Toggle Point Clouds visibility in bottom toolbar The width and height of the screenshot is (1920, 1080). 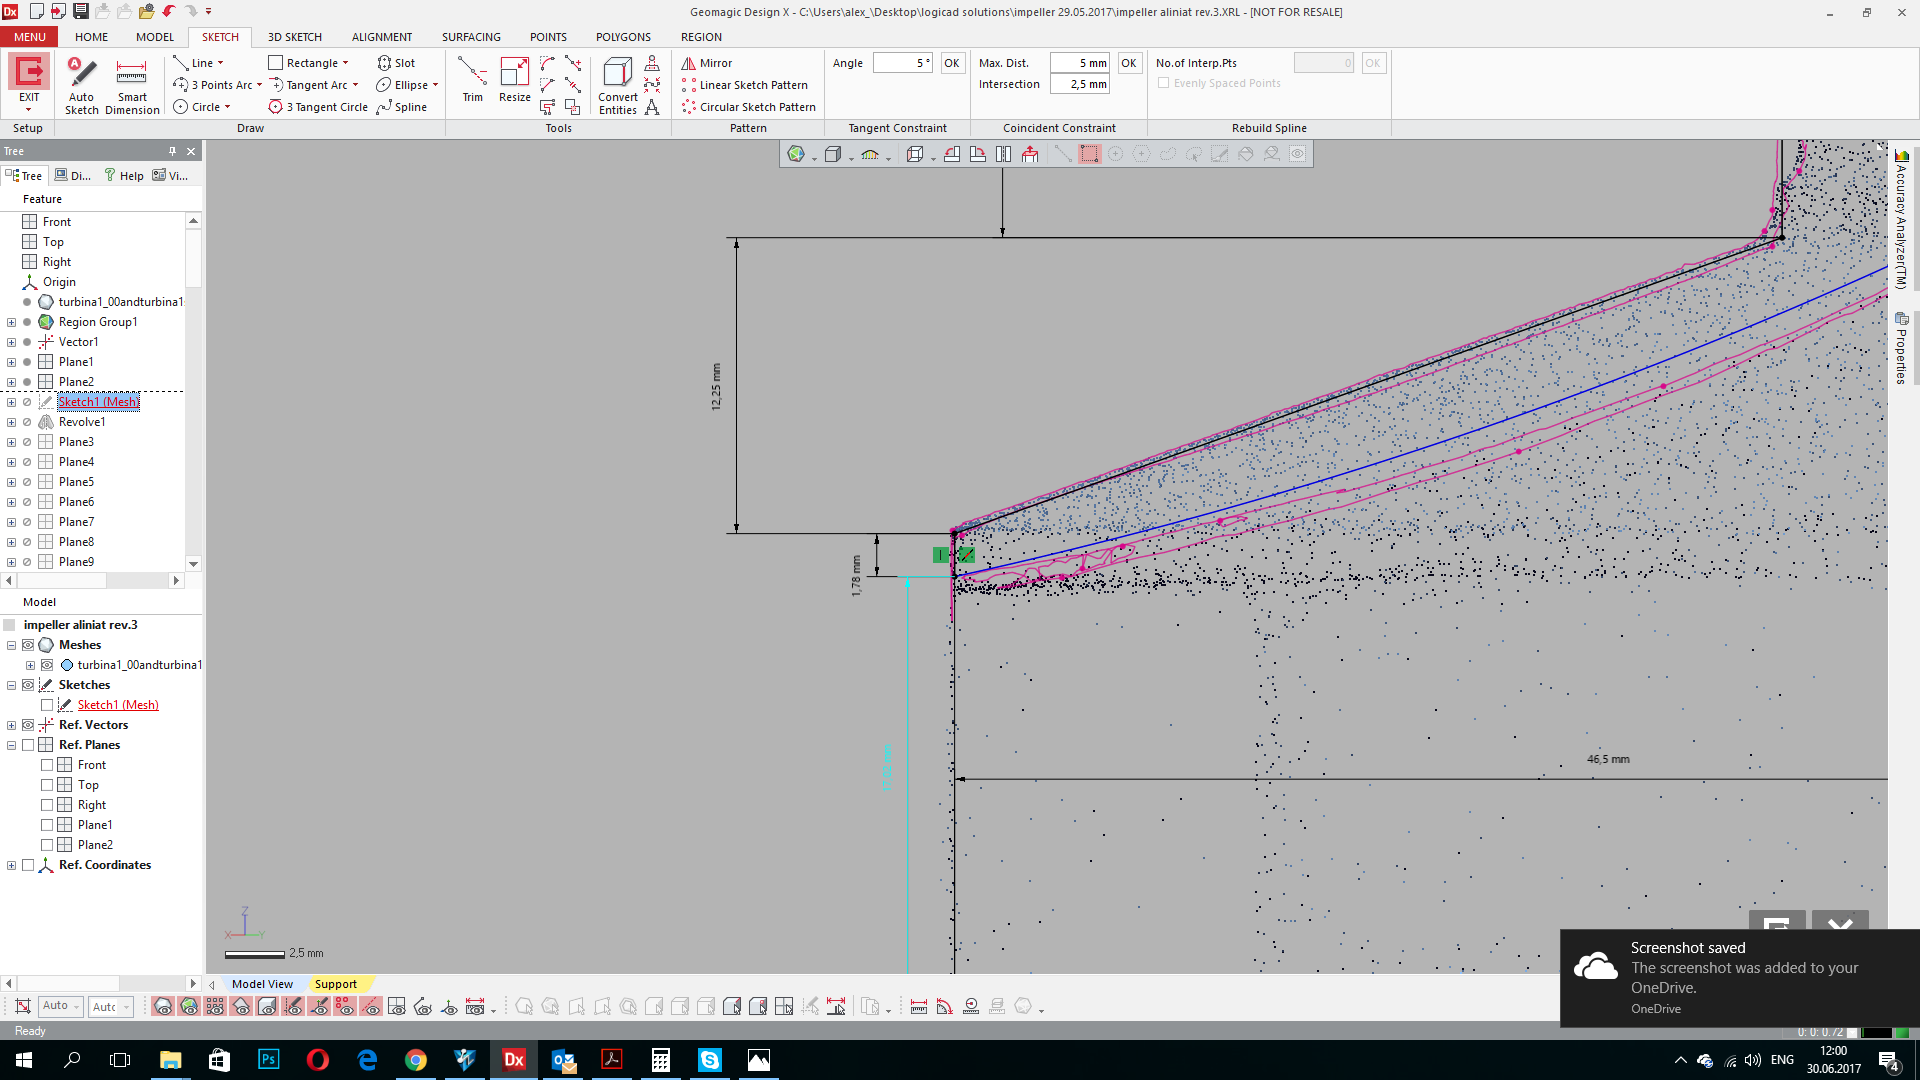(x=215, y=1007)
